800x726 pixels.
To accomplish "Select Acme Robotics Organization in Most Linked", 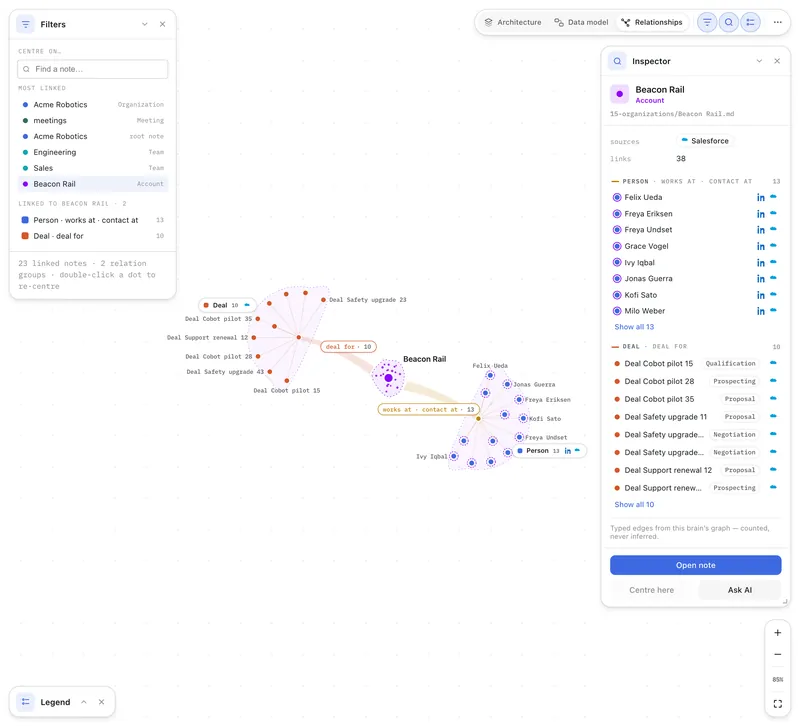I will (92, 105).
